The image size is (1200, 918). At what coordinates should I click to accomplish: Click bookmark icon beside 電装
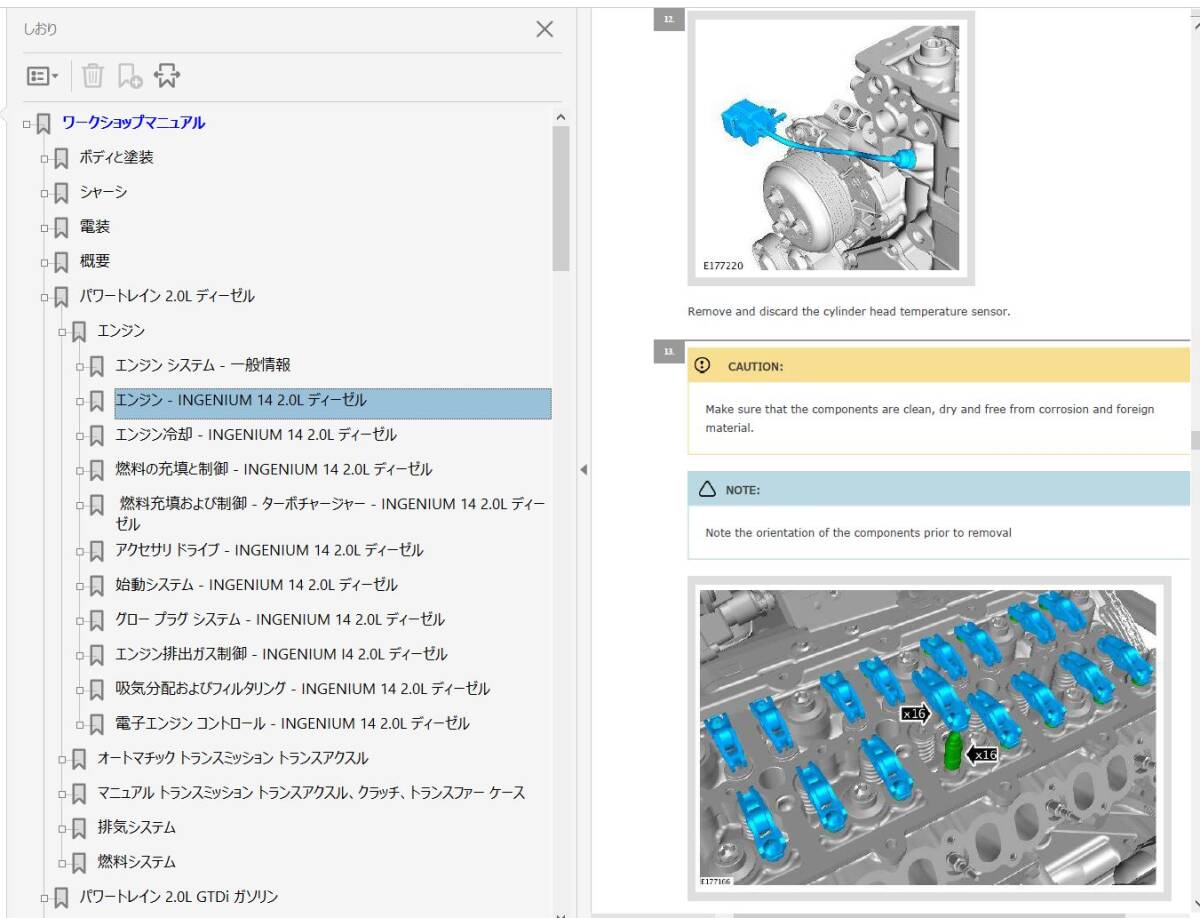tap(62, 227)
